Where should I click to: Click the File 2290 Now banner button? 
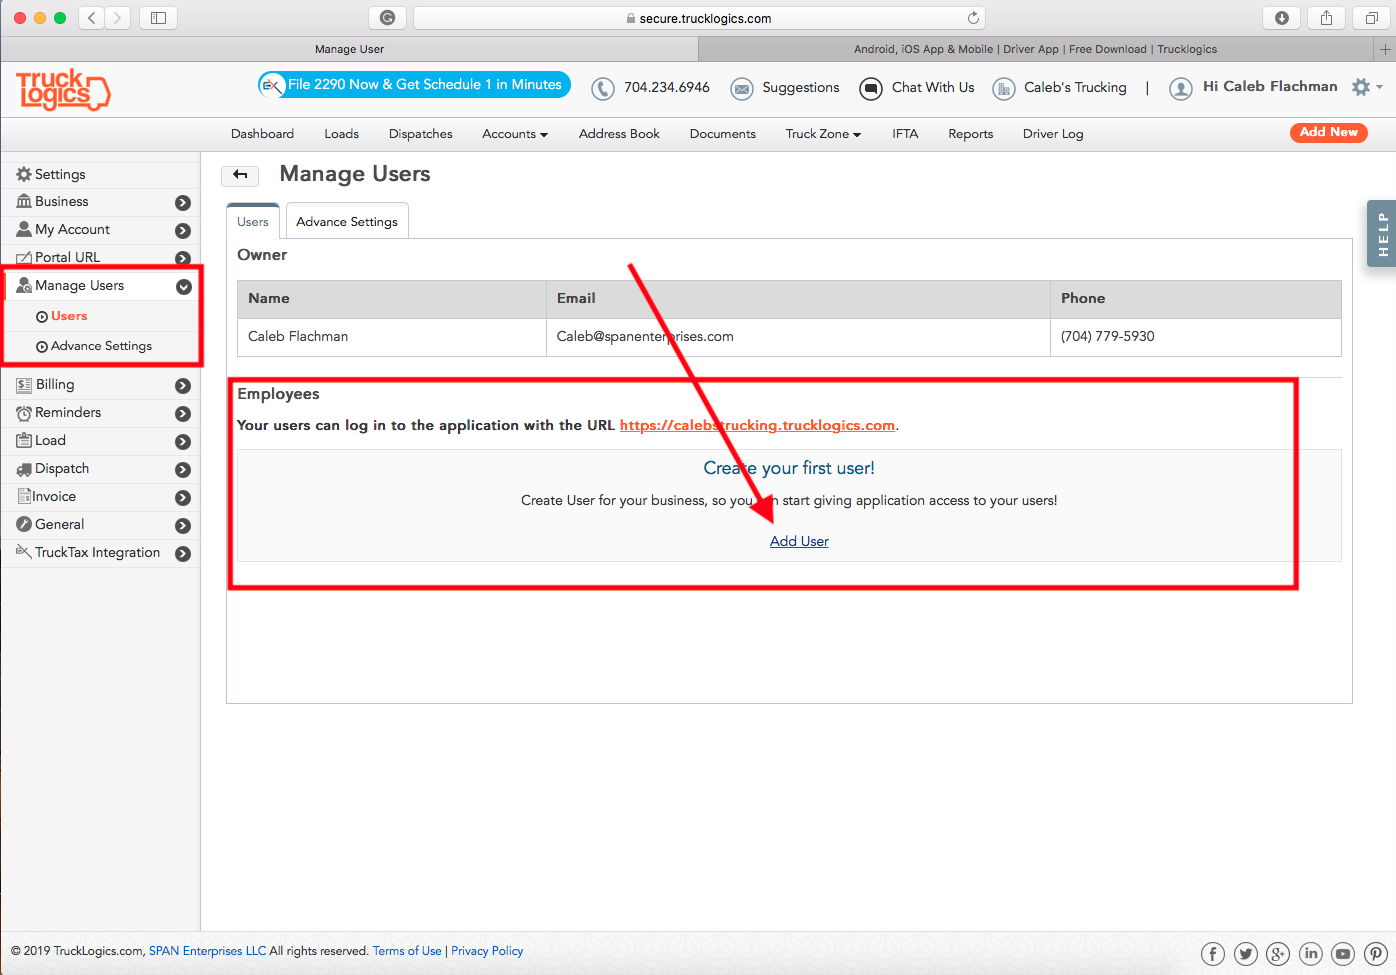pyautogui.click(x=414, y=85)
